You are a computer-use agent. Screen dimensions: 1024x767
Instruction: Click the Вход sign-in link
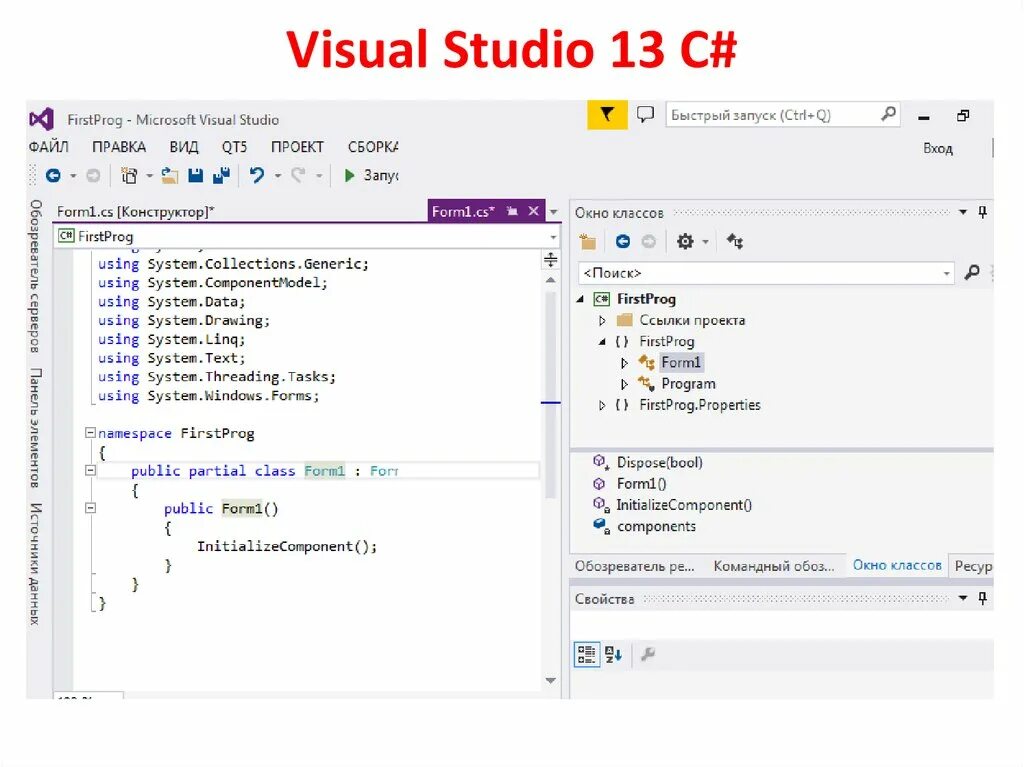pyautogui.click(x=938, y=148)
